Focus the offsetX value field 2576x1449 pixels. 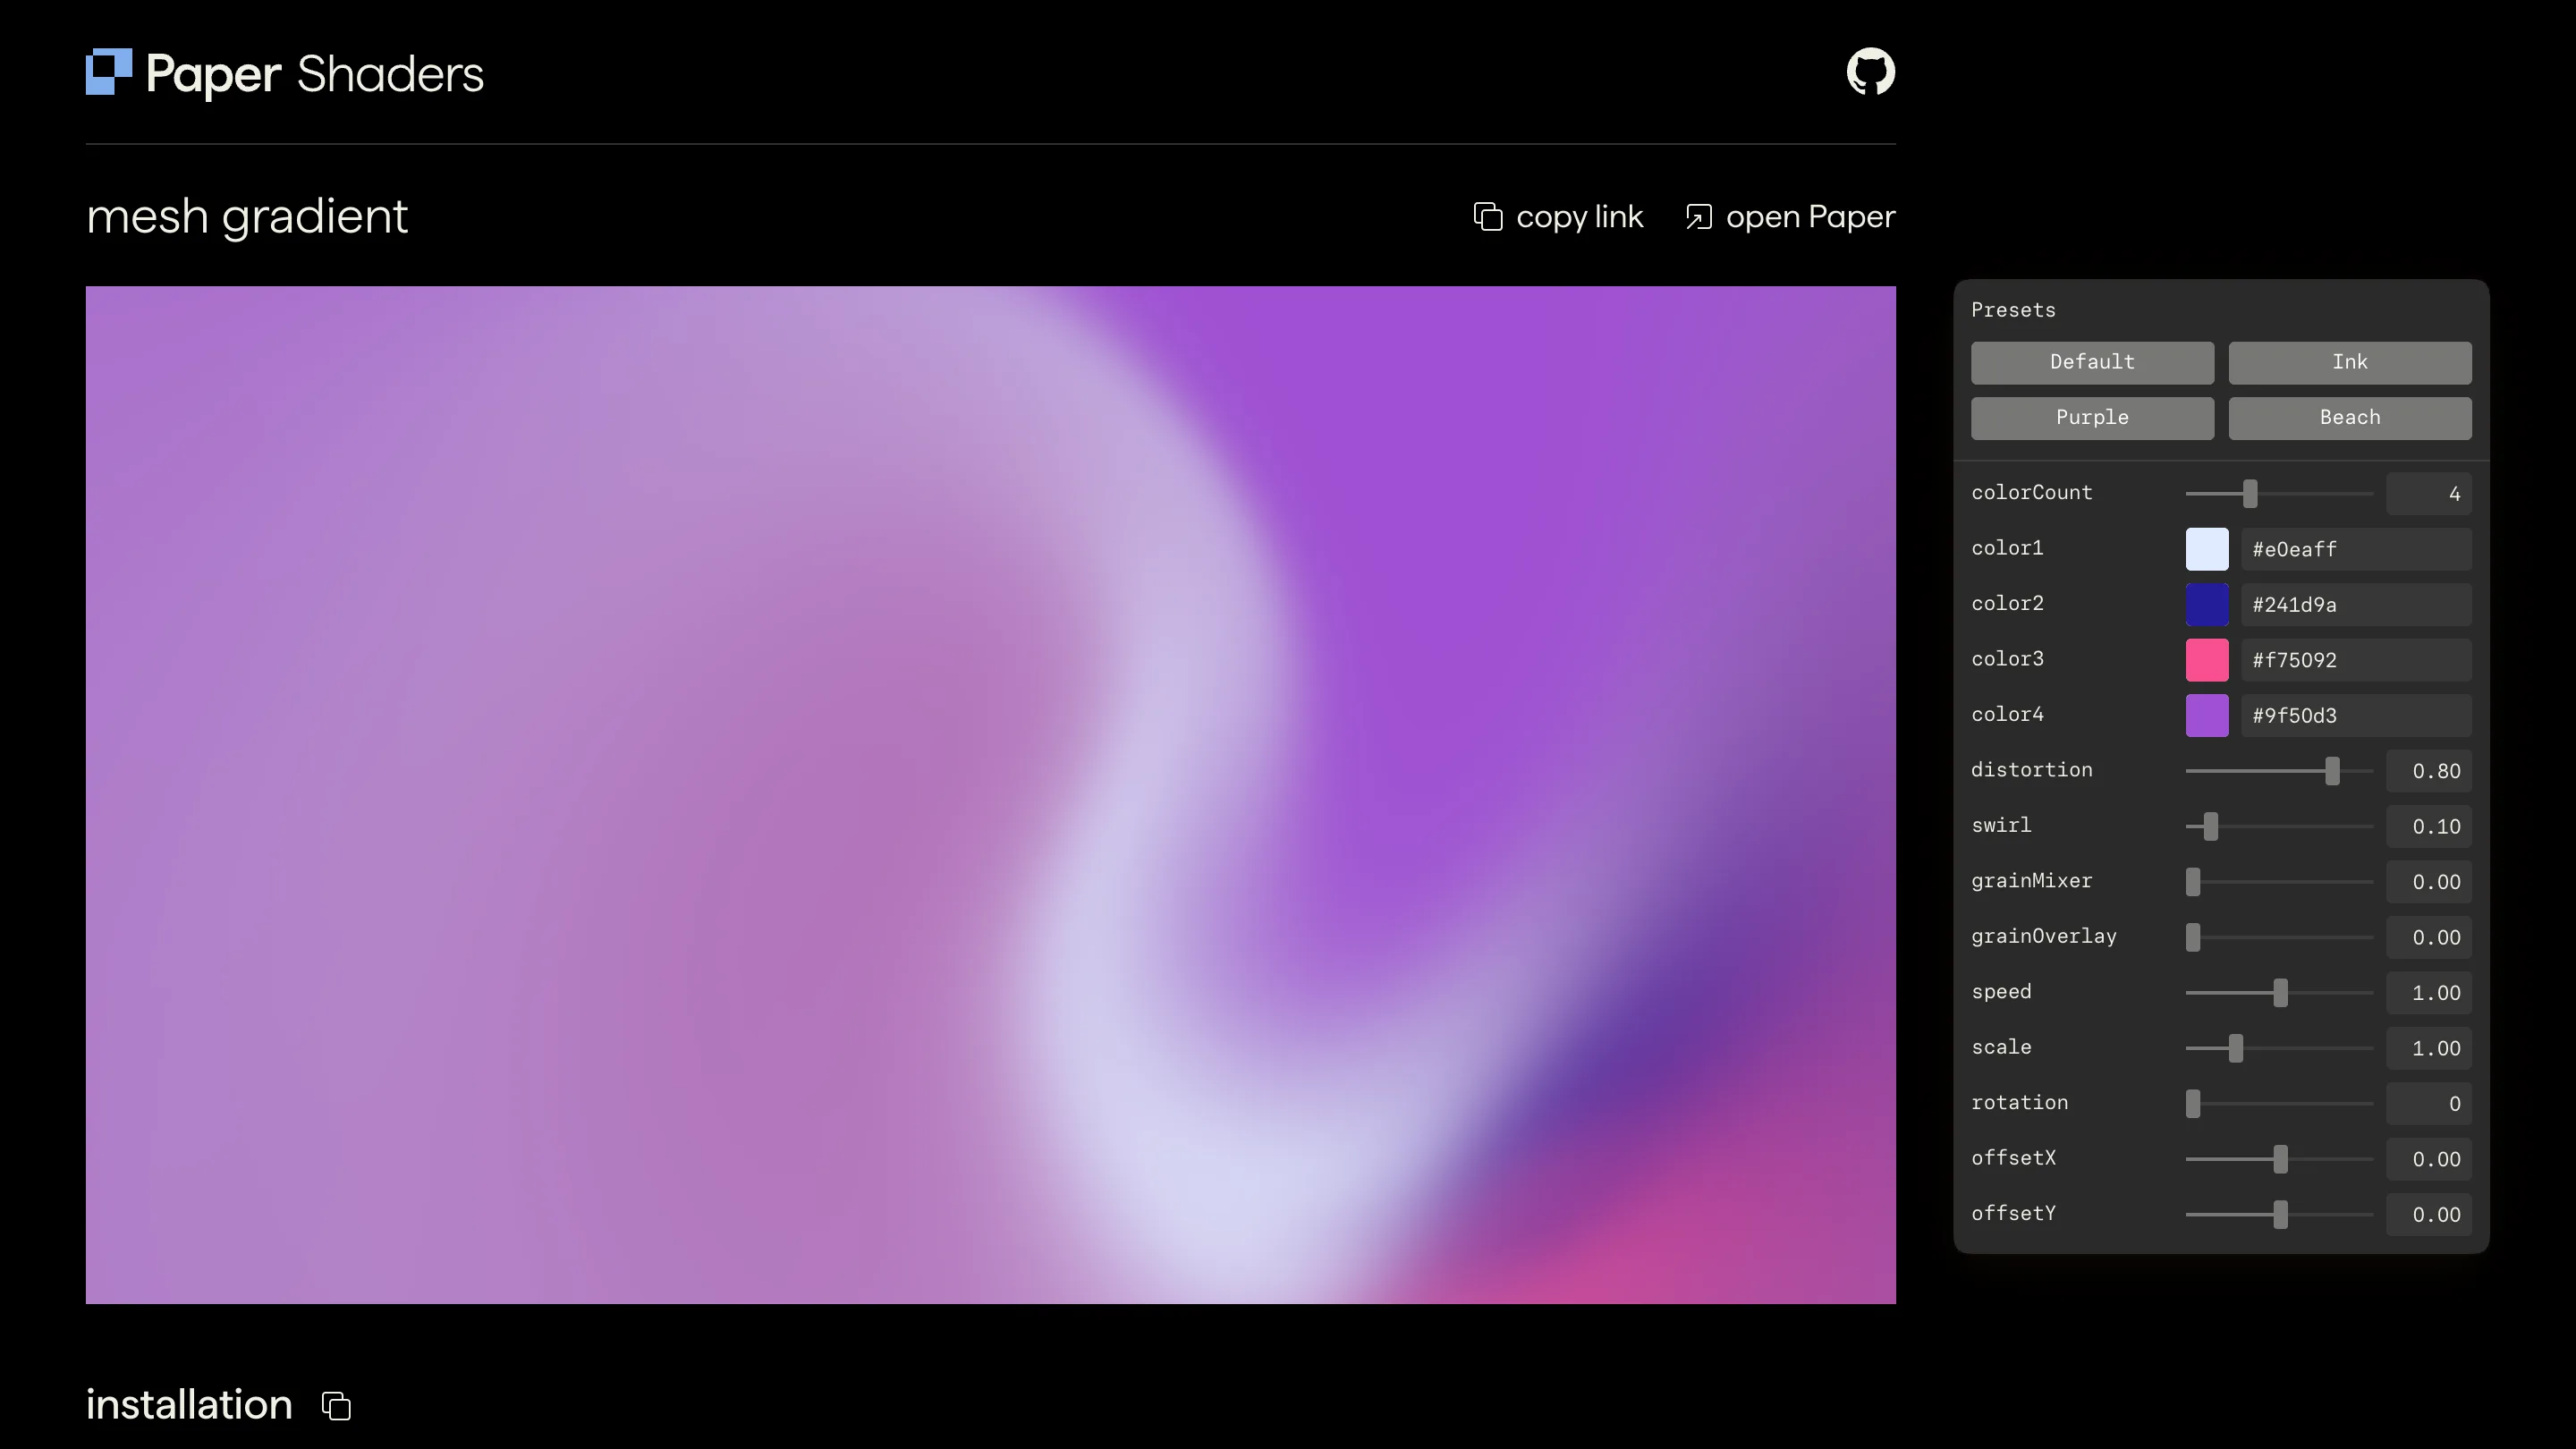coord(2429,1159)
